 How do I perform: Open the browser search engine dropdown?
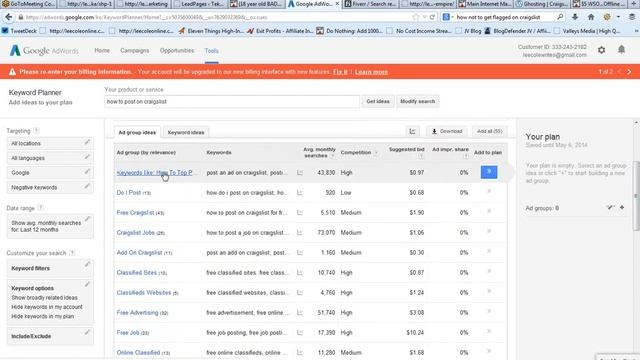point(448,17)
